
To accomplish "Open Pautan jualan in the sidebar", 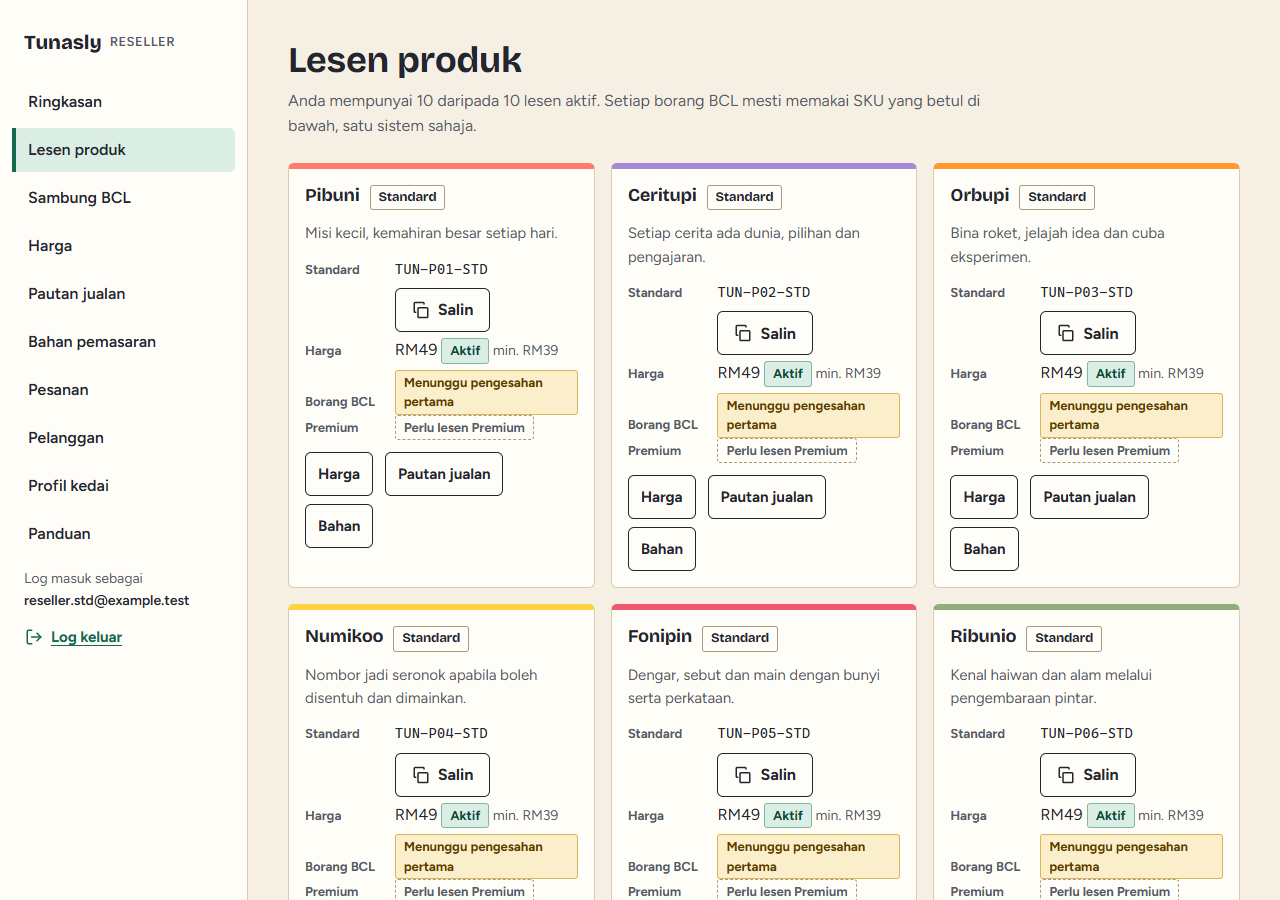I will [124, 294].
